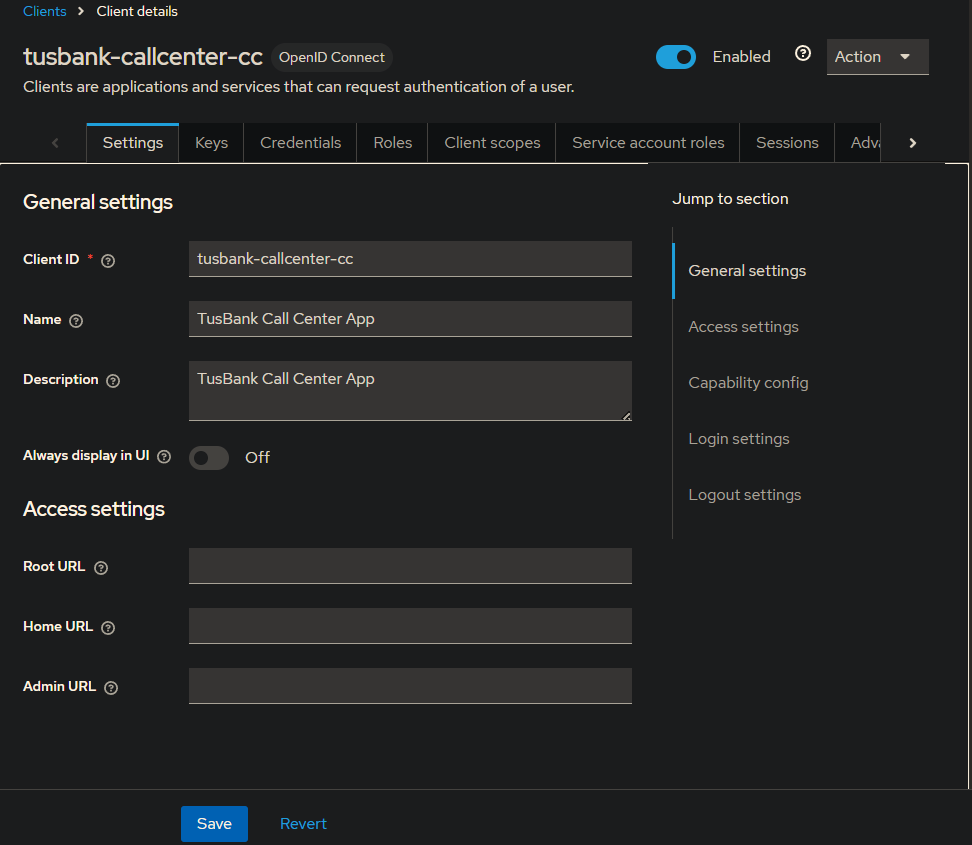Jump to Login settings section
The image size is (972, 845).
[x=739, y=439]
